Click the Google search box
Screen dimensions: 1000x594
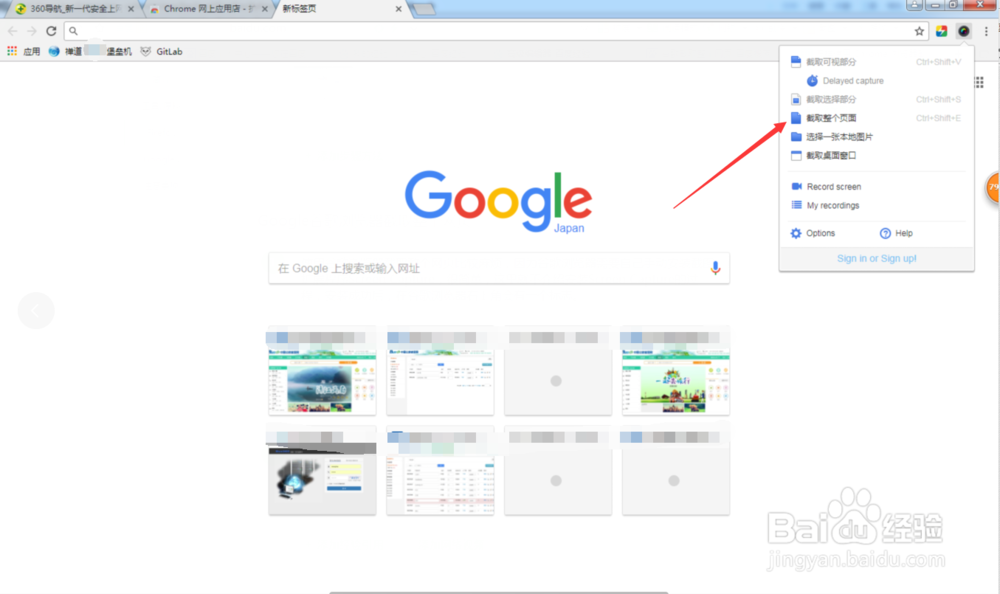tap(499, 268)
